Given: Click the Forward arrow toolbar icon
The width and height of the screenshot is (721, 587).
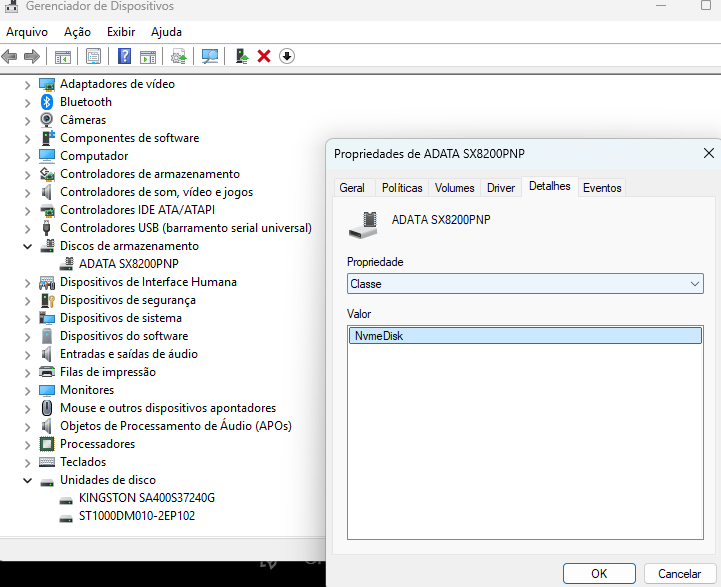Looking at the screenshot, I should tap(32, 57).
